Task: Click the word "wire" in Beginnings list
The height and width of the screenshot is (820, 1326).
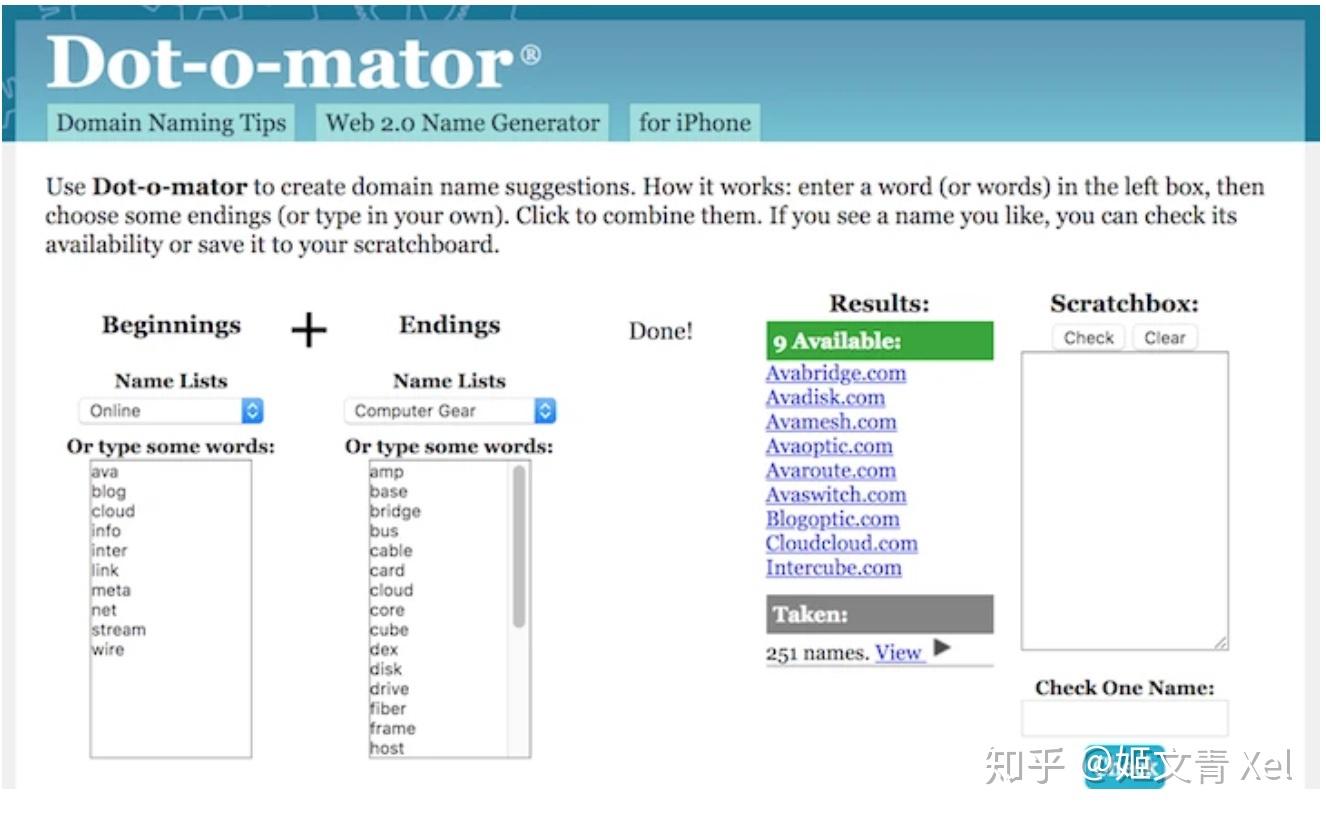Action: pyautogui.click(x=107, y=650)
